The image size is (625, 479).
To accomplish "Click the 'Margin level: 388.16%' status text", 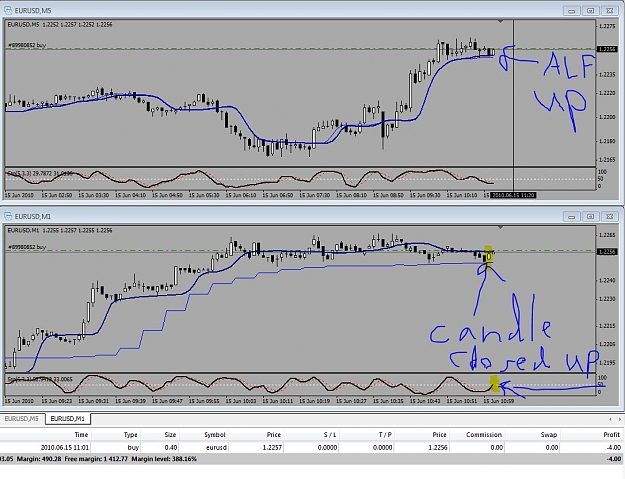I will tap(164, 459).
